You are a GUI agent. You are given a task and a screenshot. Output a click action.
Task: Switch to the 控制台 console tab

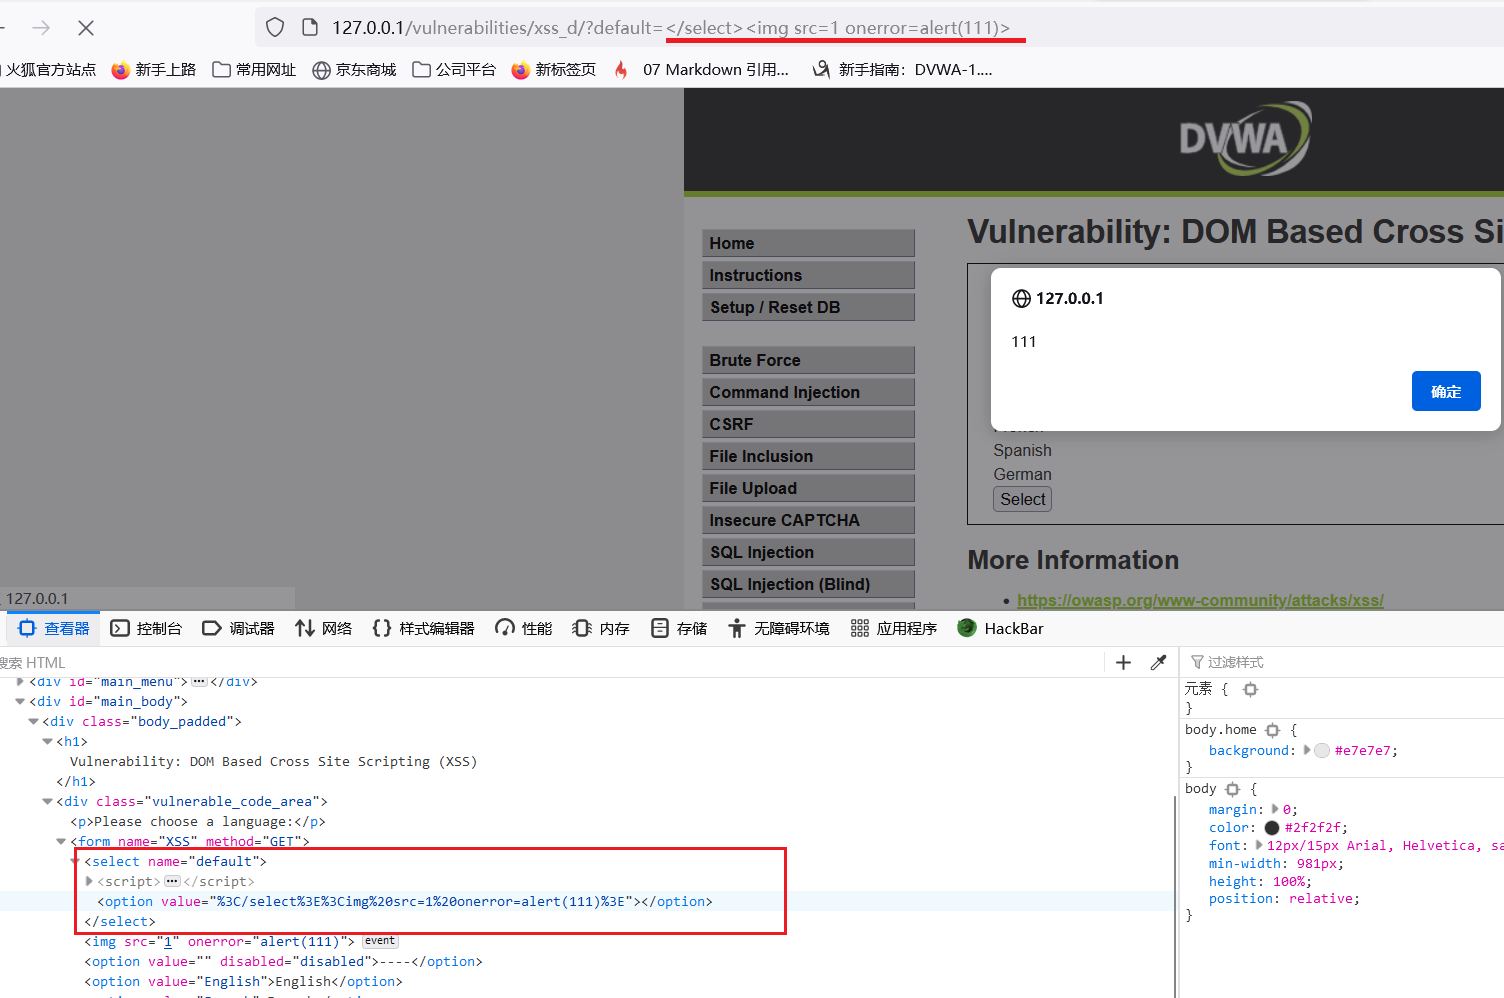[147, 628]
